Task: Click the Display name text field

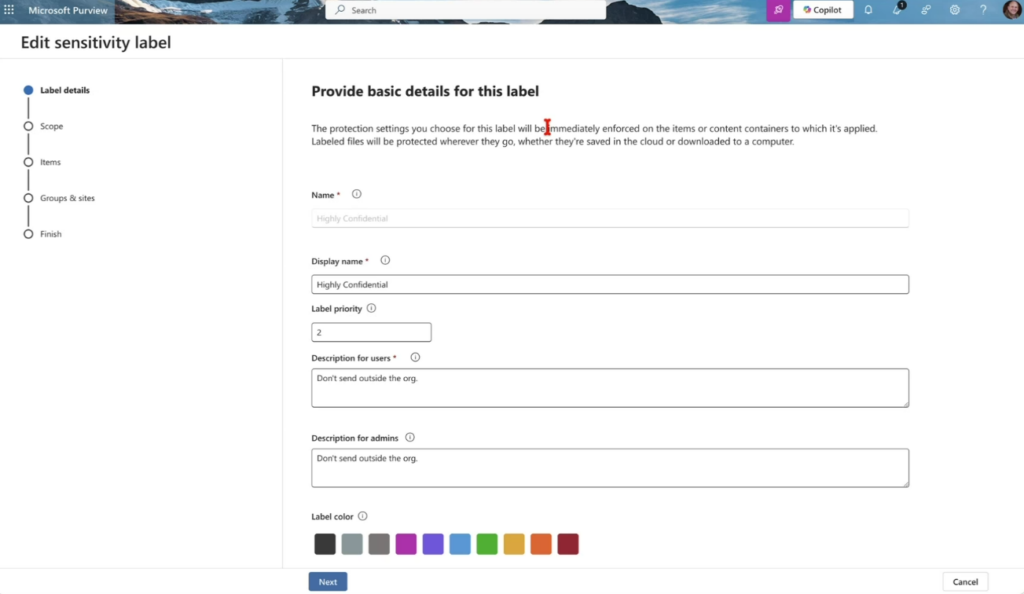Action: (x=610, y=285)
